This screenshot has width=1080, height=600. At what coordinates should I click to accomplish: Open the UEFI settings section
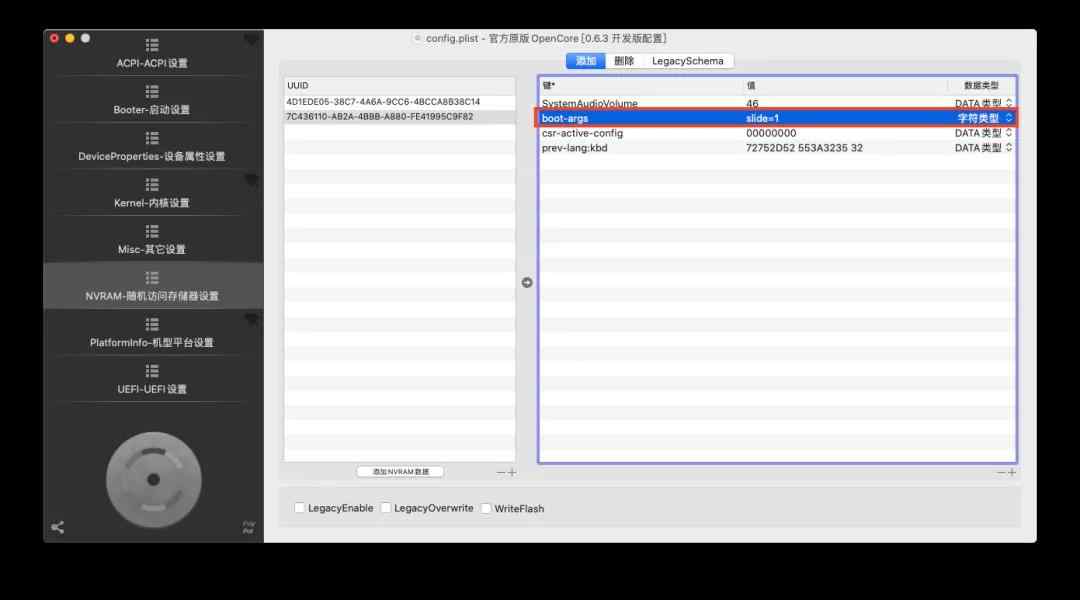coord(152,380)
